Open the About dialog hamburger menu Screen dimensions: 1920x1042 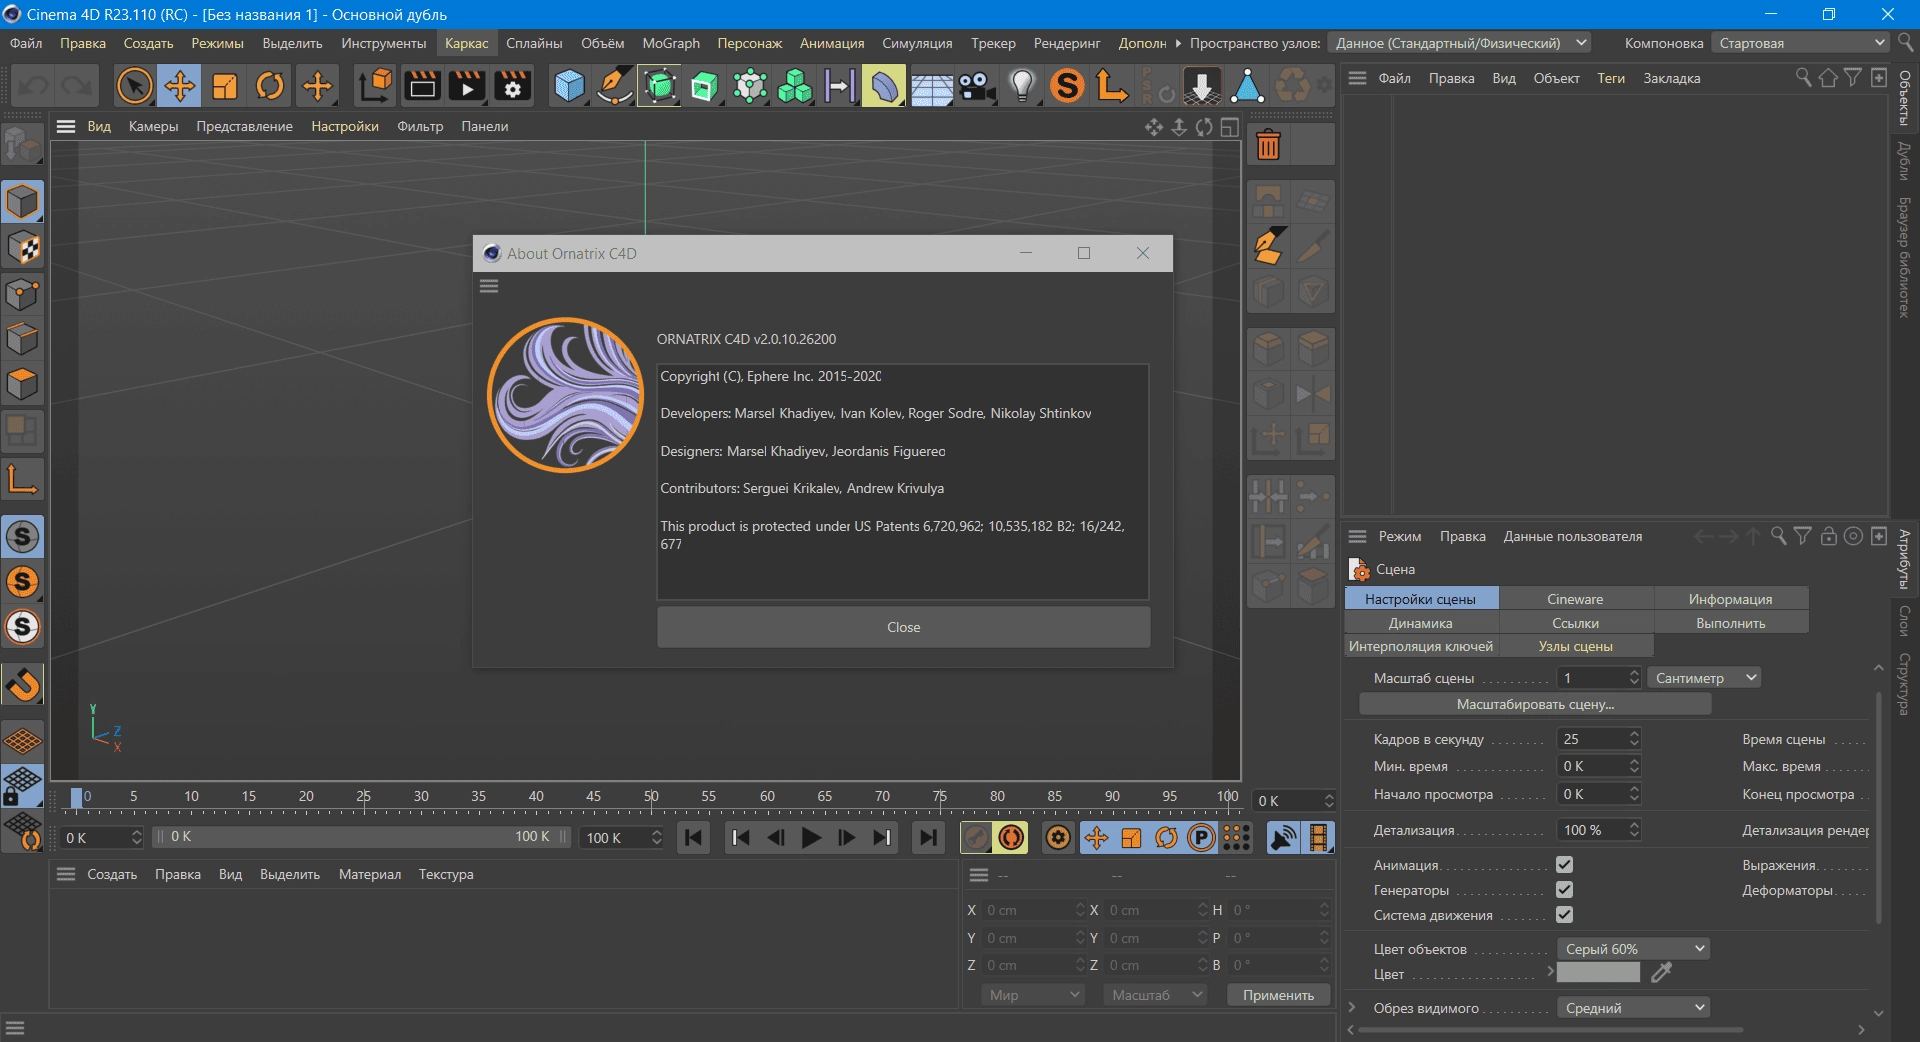pos(489,286)
